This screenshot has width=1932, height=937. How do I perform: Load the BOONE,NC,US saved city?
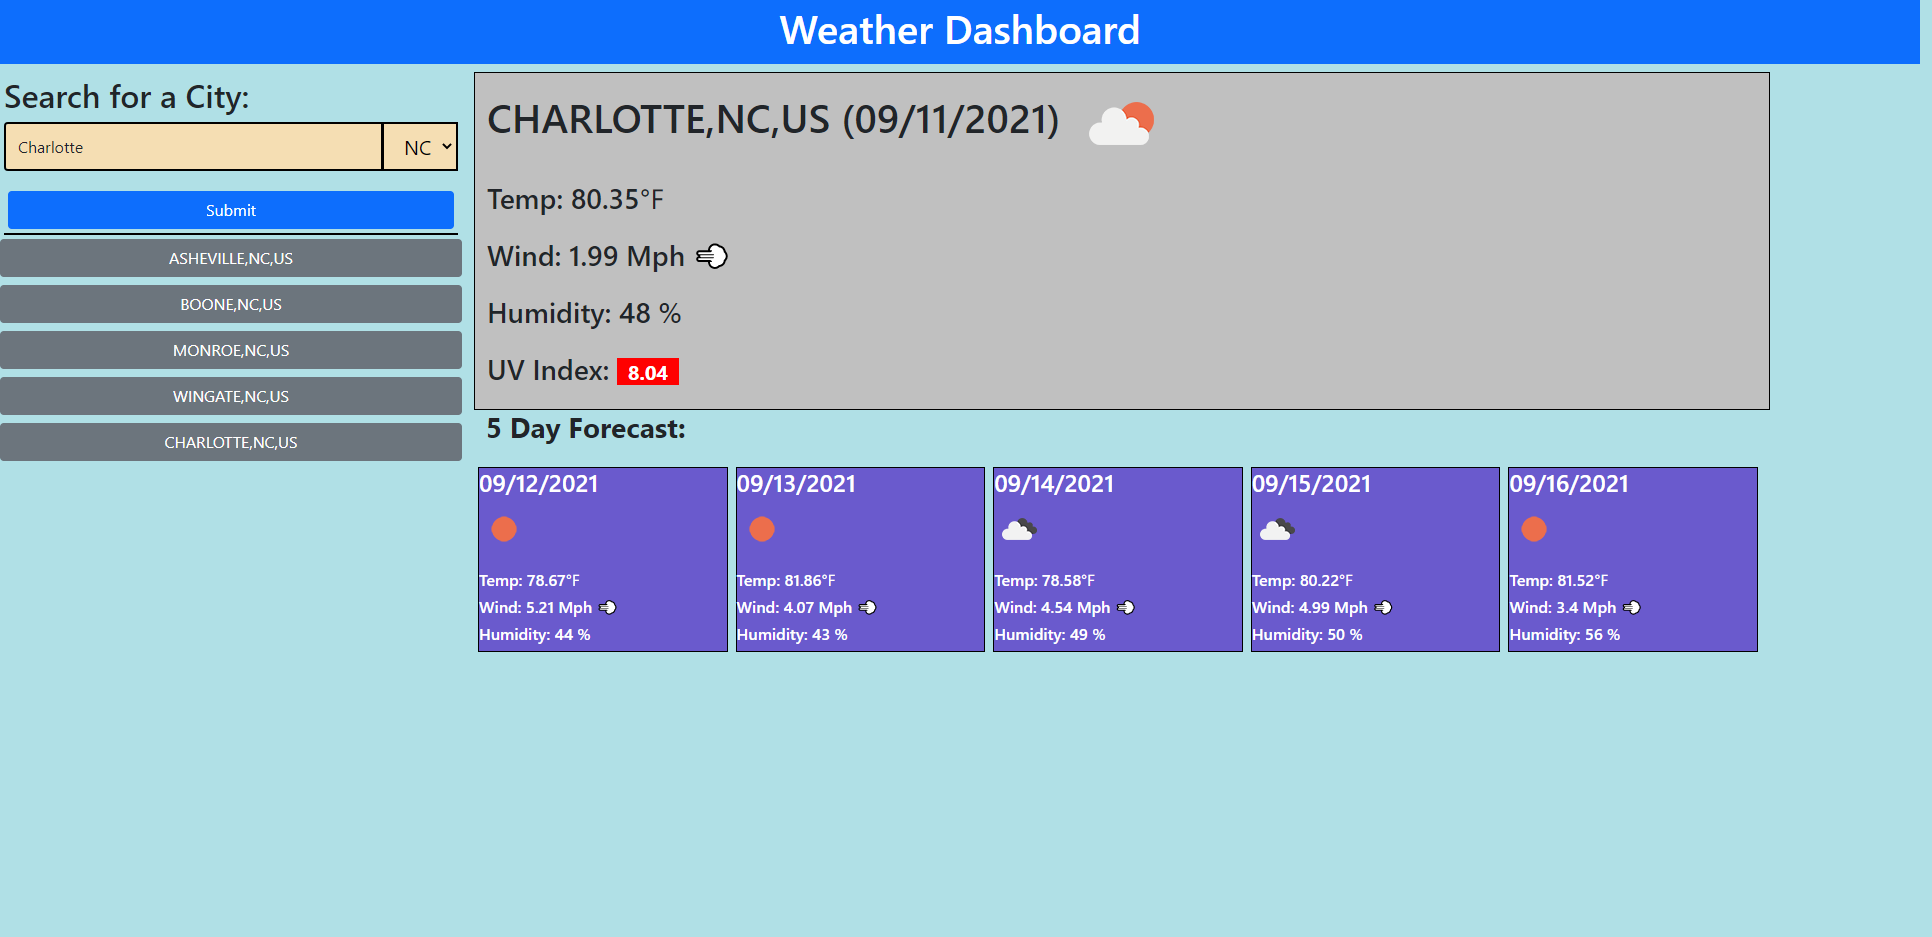tap(231, 304)
